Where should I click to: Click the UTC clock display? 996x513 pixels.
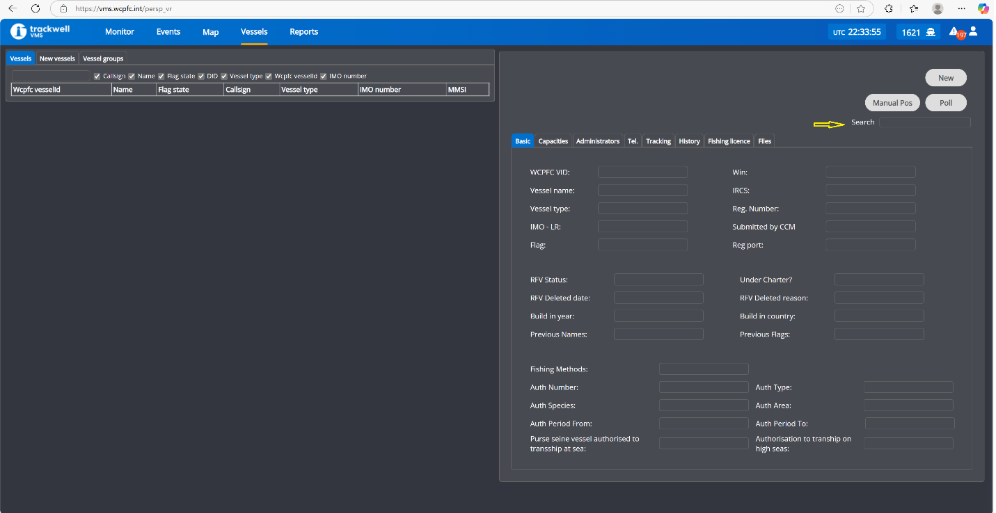pos(858,32)
